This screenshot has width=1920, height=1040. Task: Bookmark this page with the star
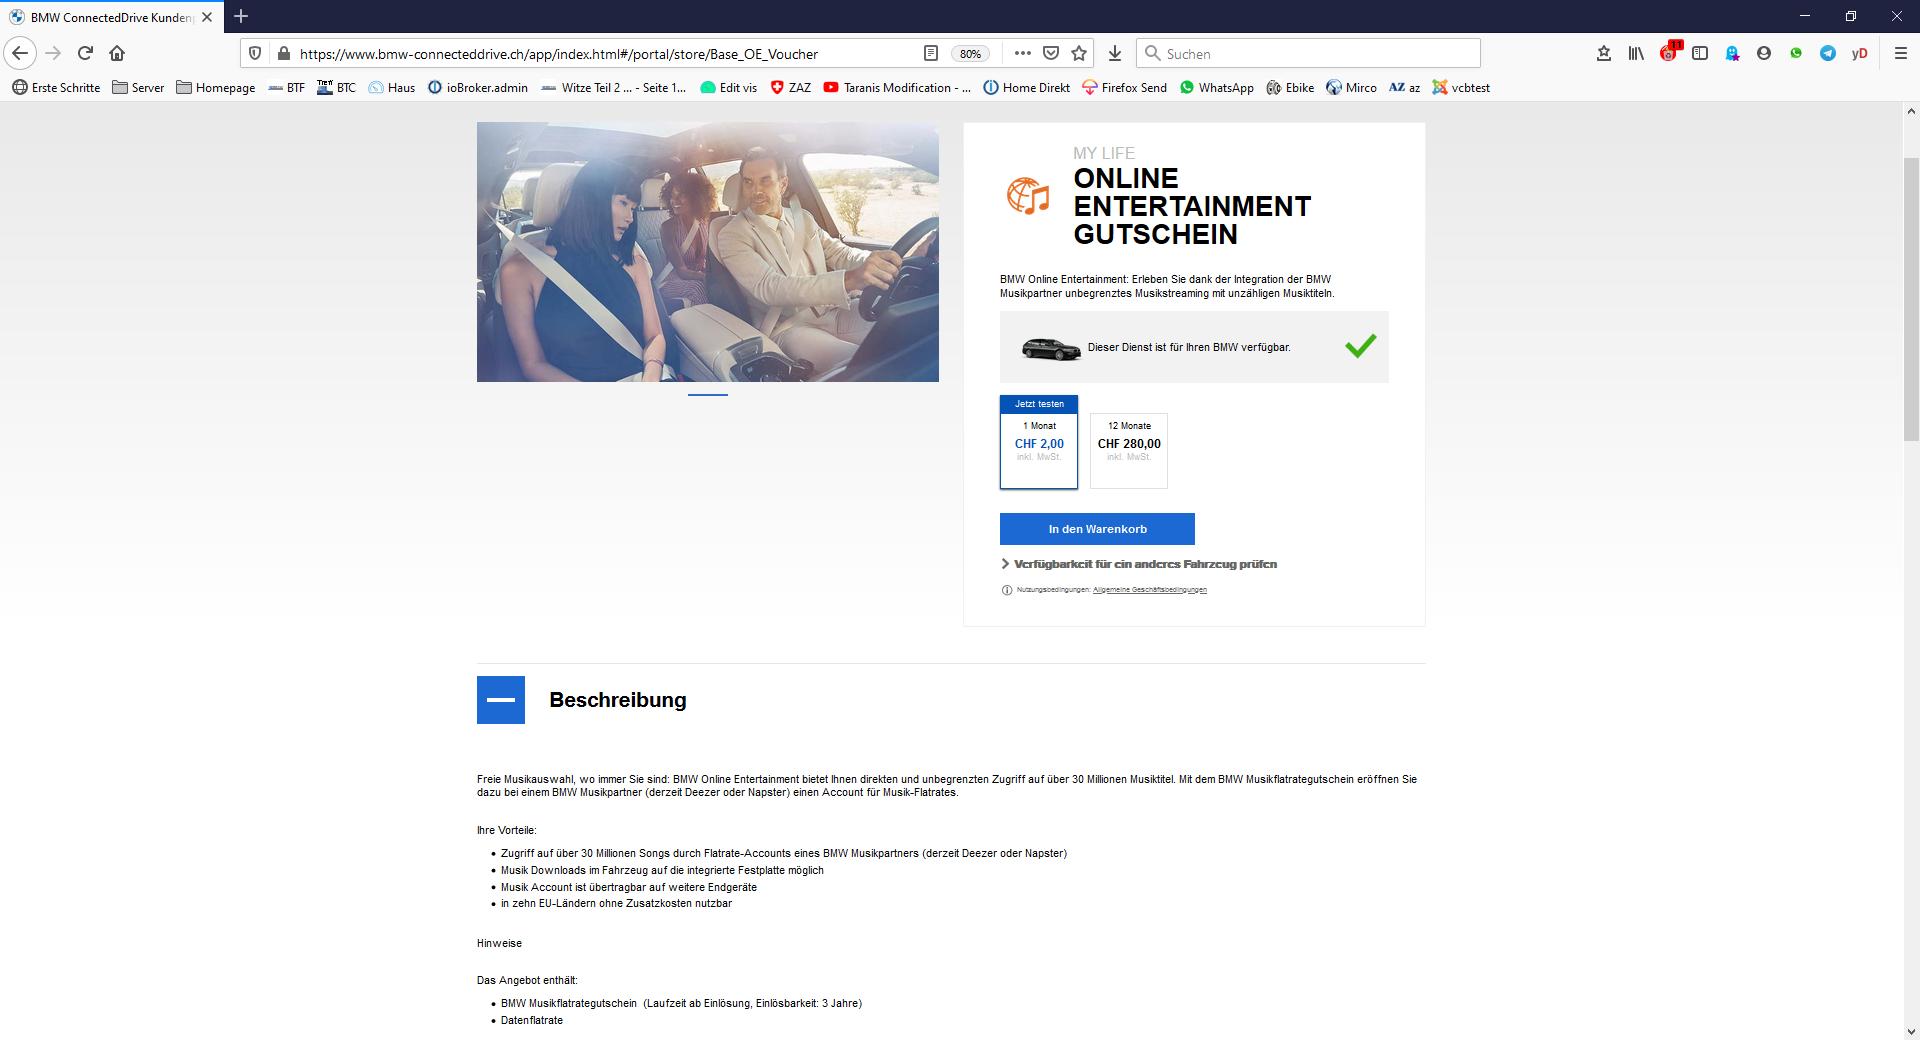(x=1079, y=53)
